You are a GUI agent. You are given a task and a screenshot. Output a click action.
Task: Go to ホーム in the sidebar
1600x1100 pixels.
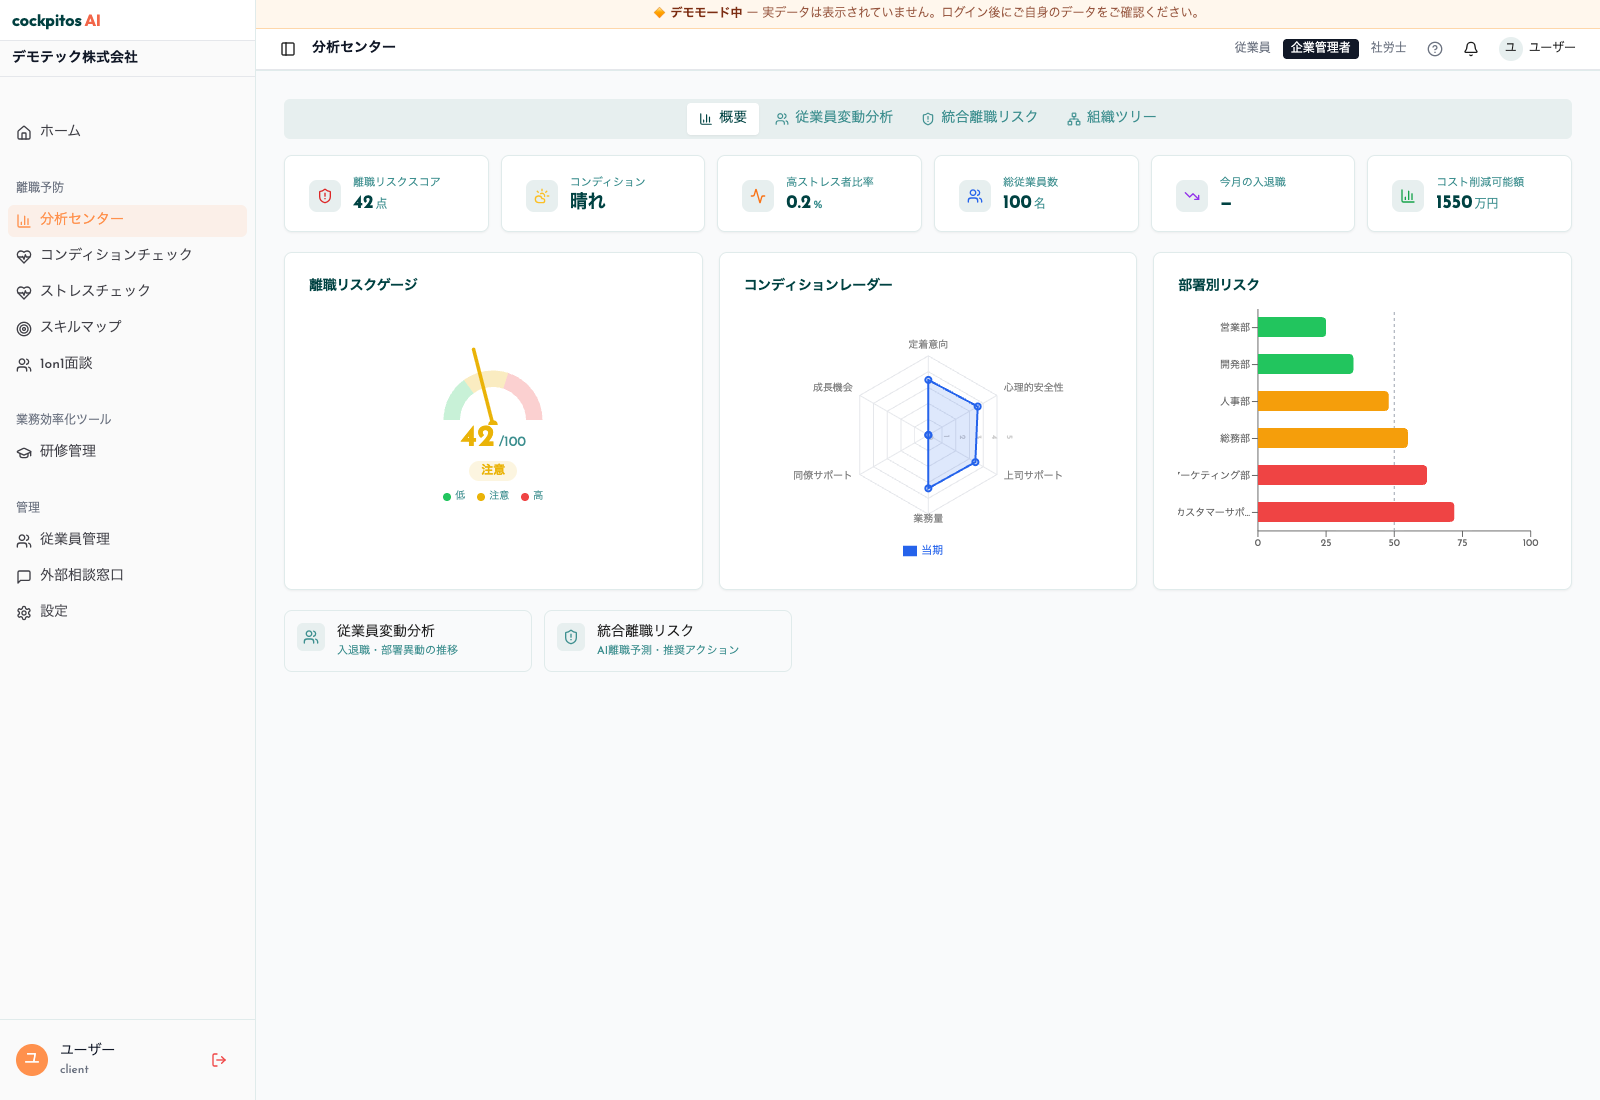pyautogui.click(x=127, y=132)
